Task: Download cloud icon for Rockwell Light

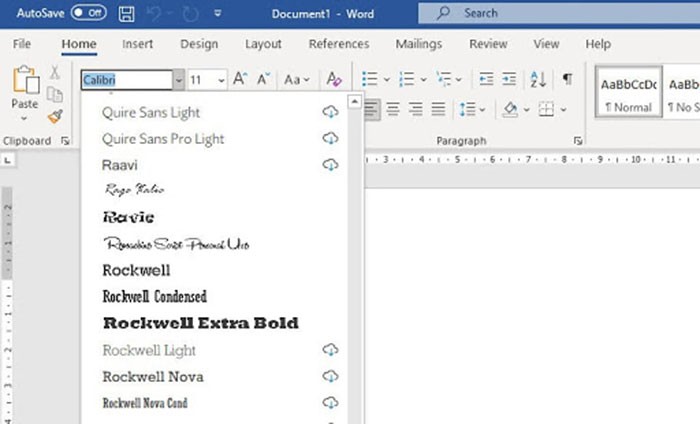Action: [x=330, y=350]
